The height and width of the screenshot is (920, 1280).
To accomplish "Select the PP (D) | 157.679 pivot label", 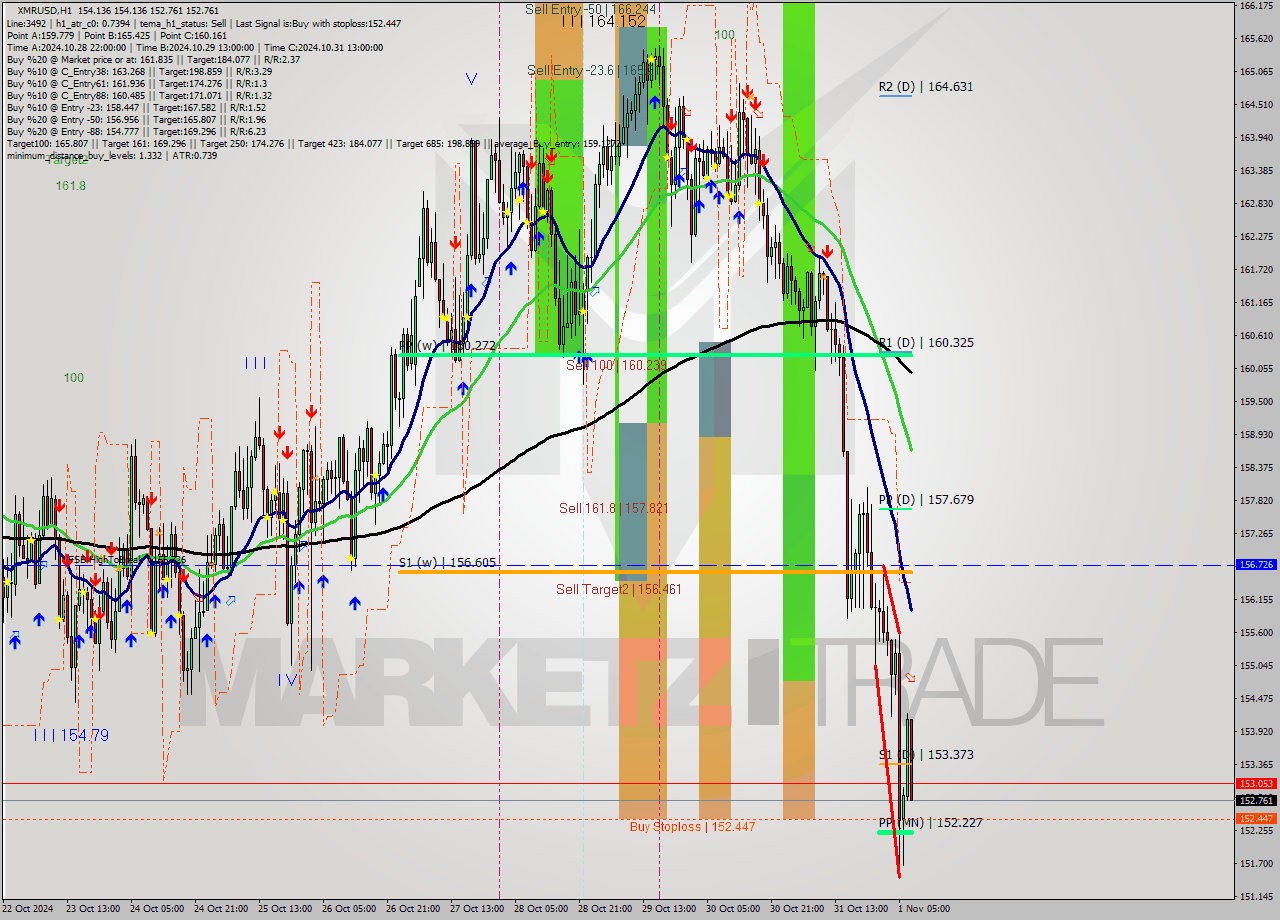I will pos(926,500).
